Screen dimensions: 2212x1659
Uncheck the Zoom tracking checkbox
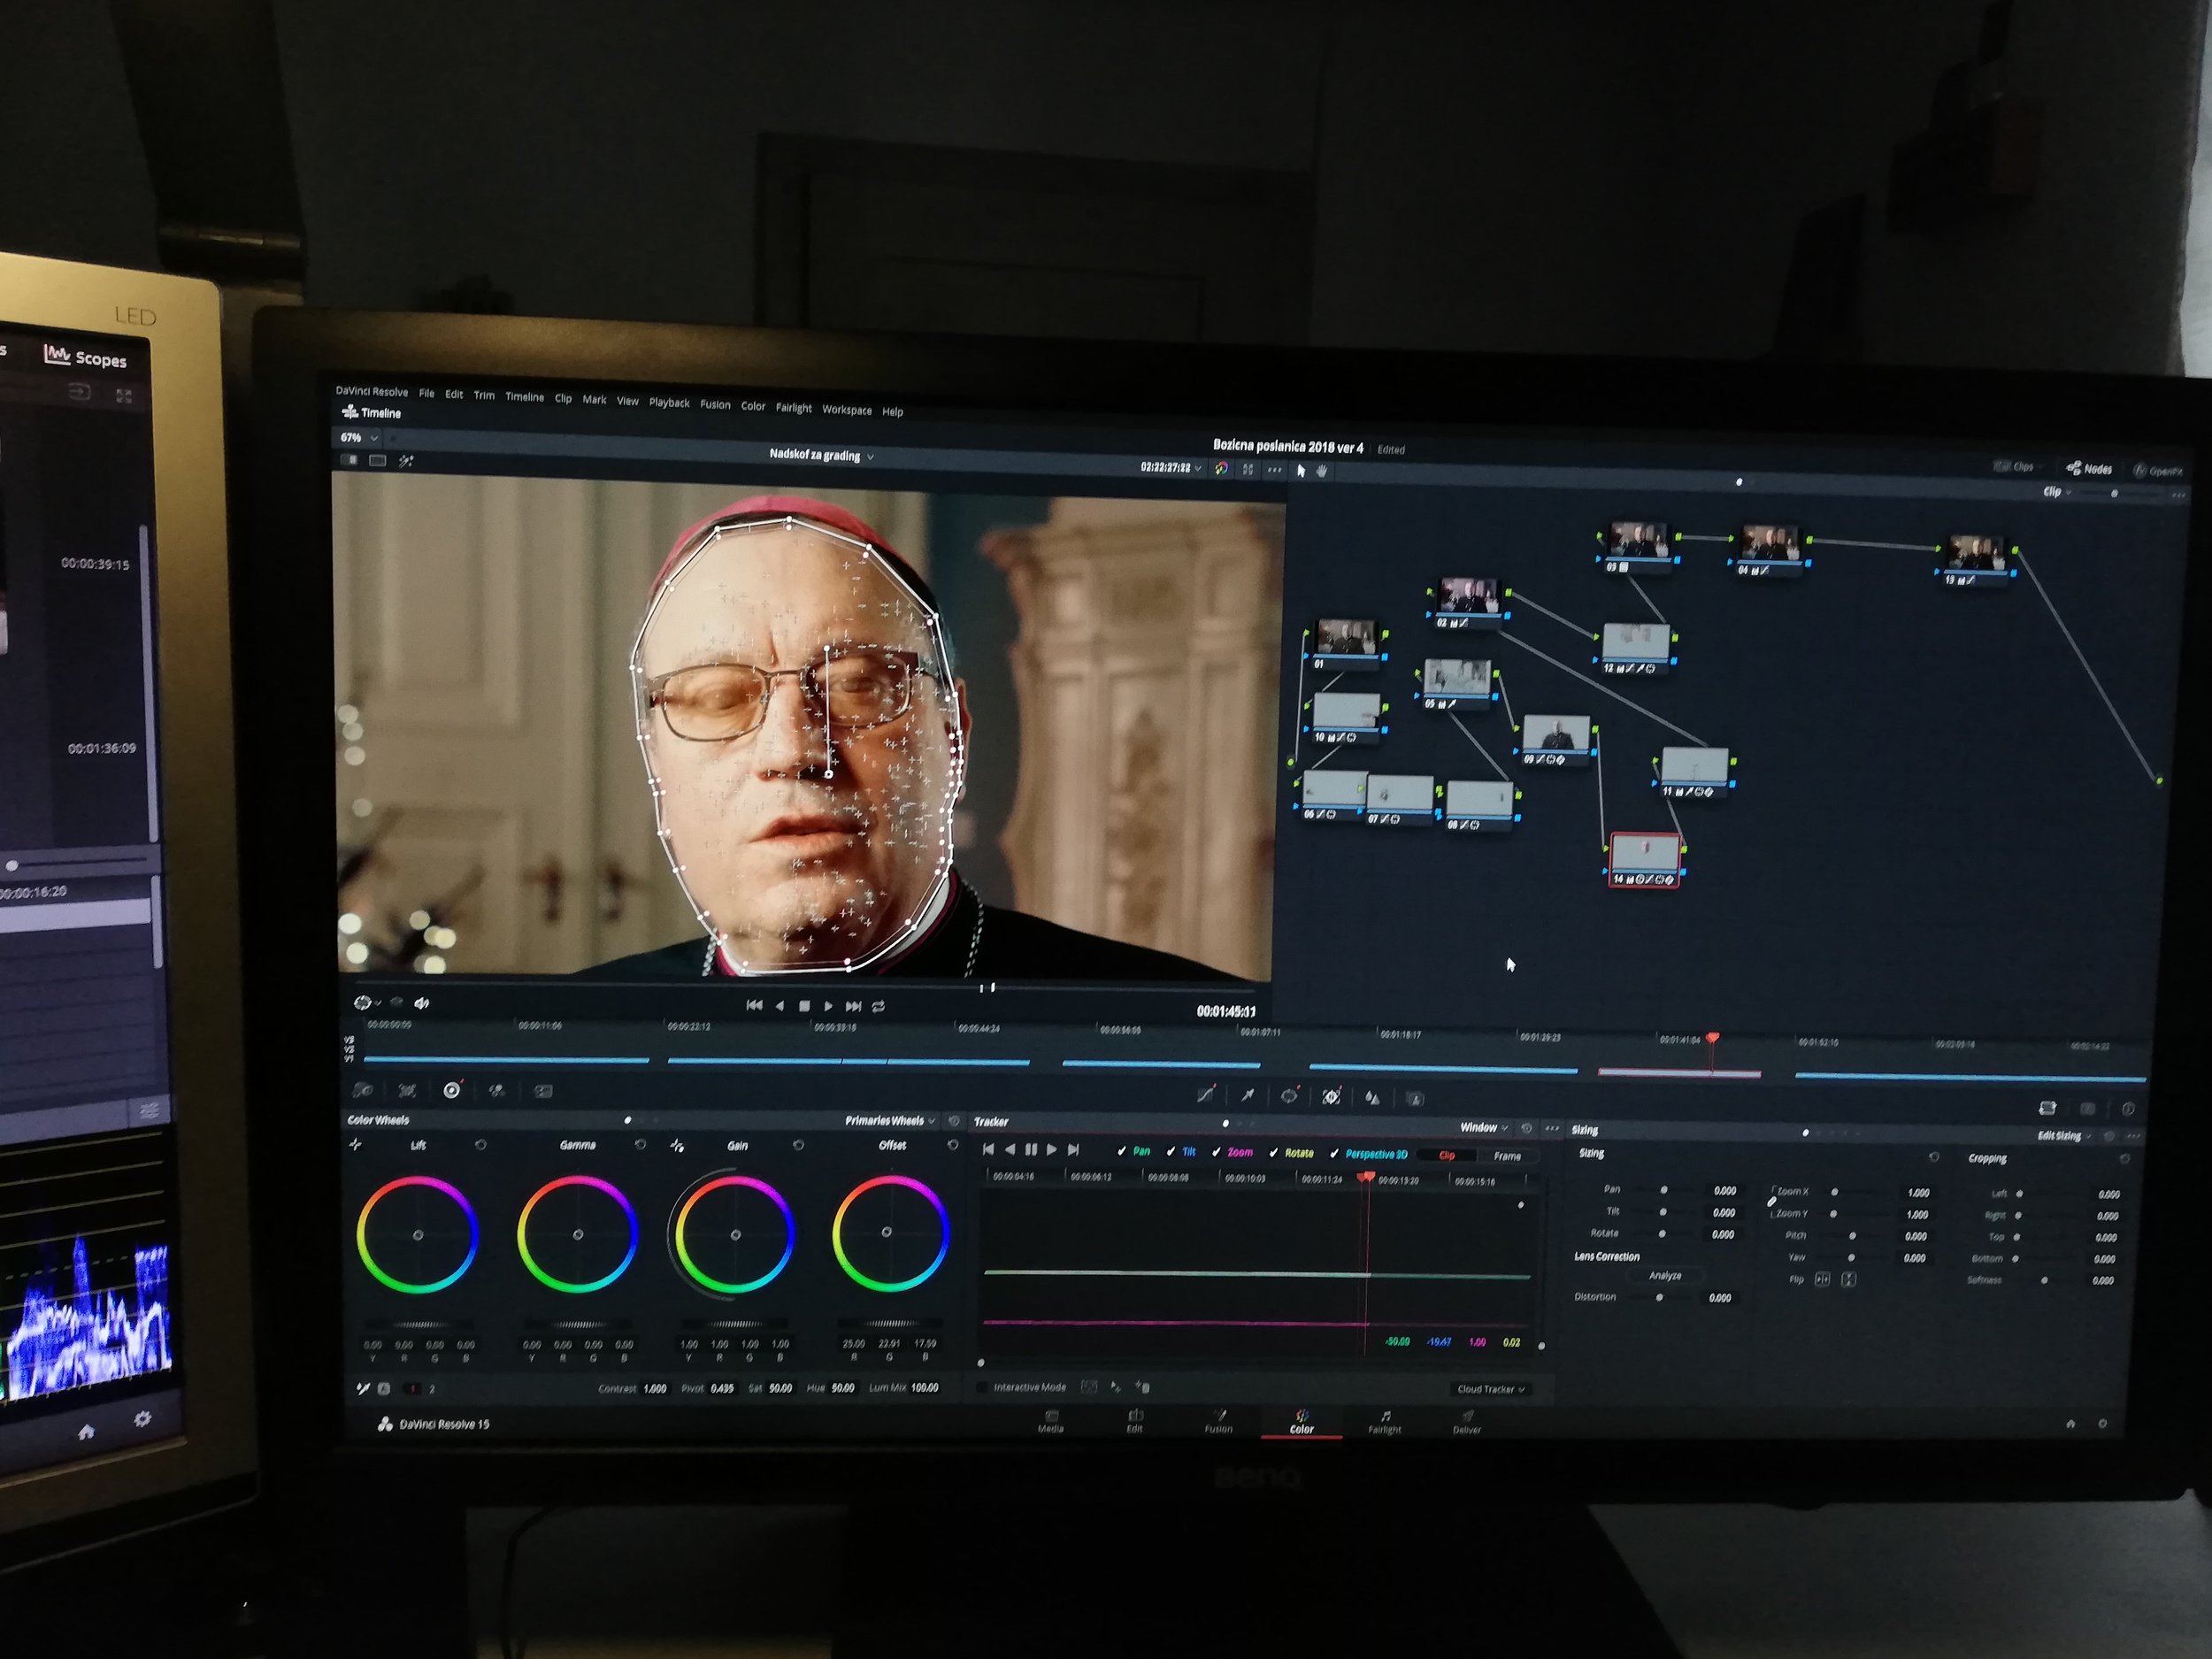1215,1152
